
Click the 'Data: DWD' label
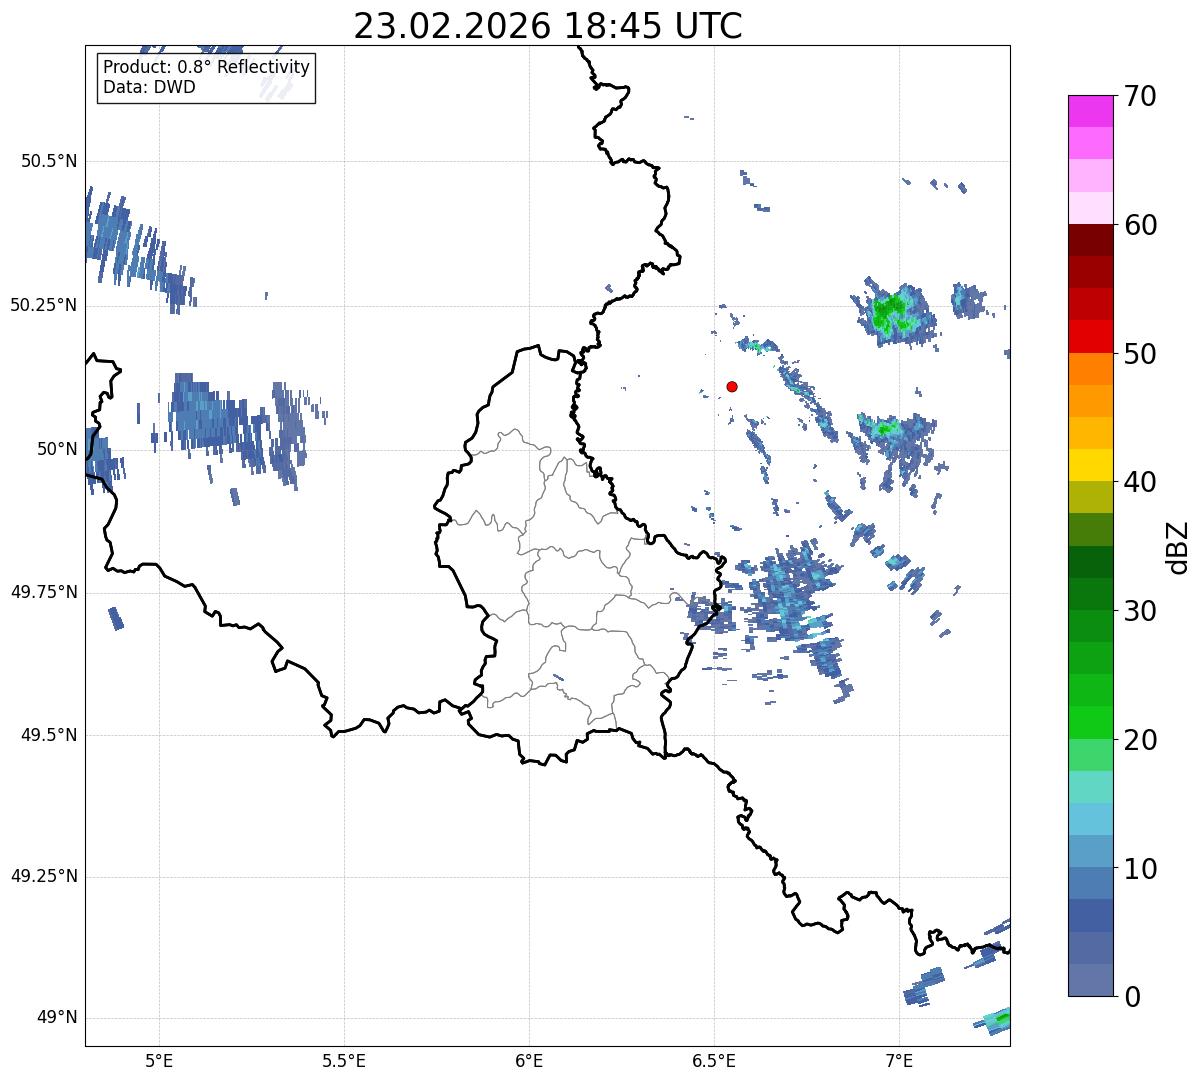click(x=149, y=87)
